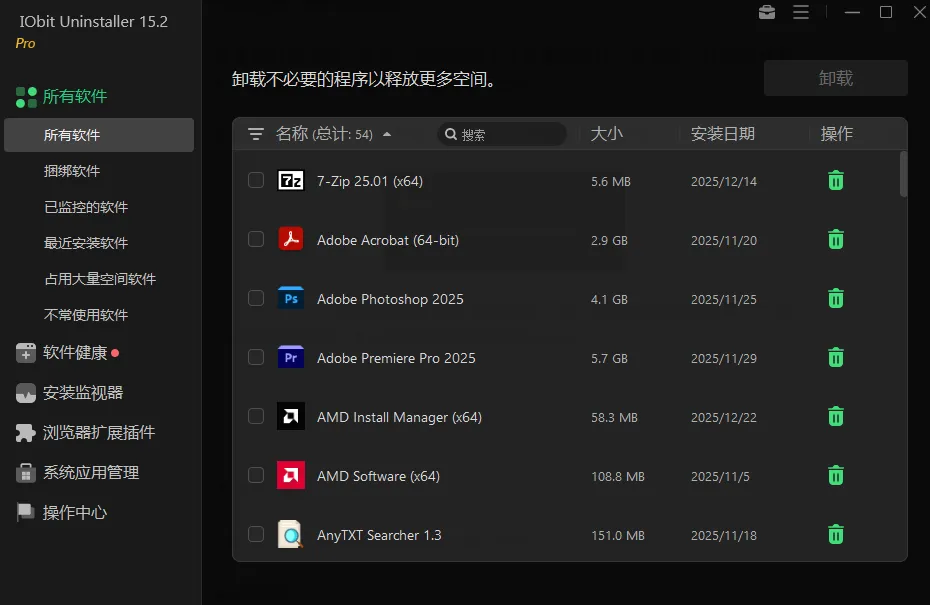
Task: Click the AnyTXT Searcher icon
Action: click(x=291, y=534)
